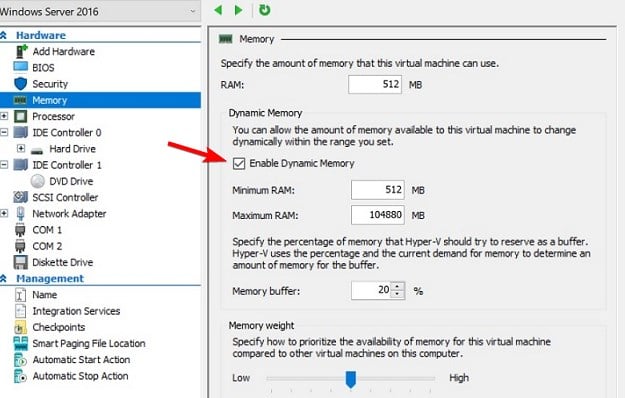Click the Maximum RAM input field
Viewport: 625px width, 398px height.
coord(377,215)
